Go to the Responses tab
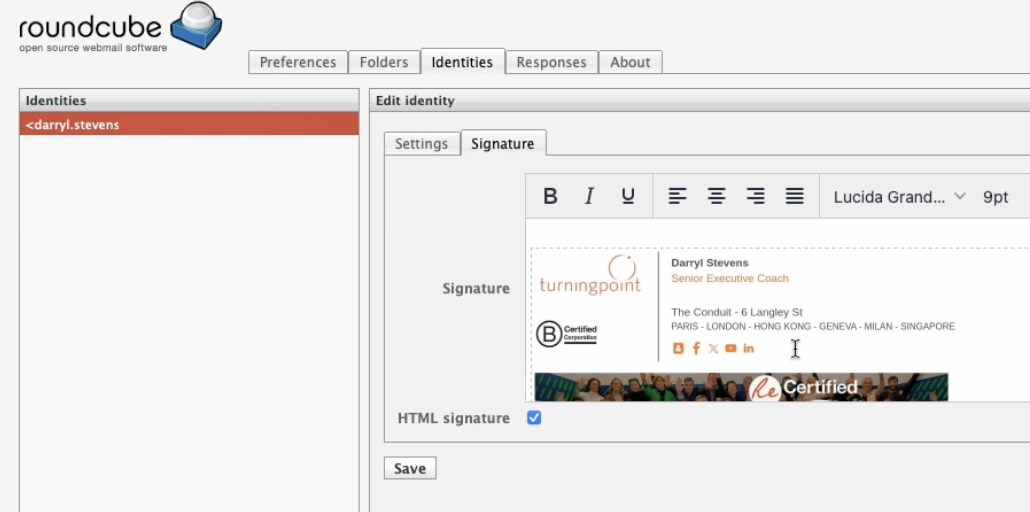This screenshot has height=512, width=1030. coord(551,62)
